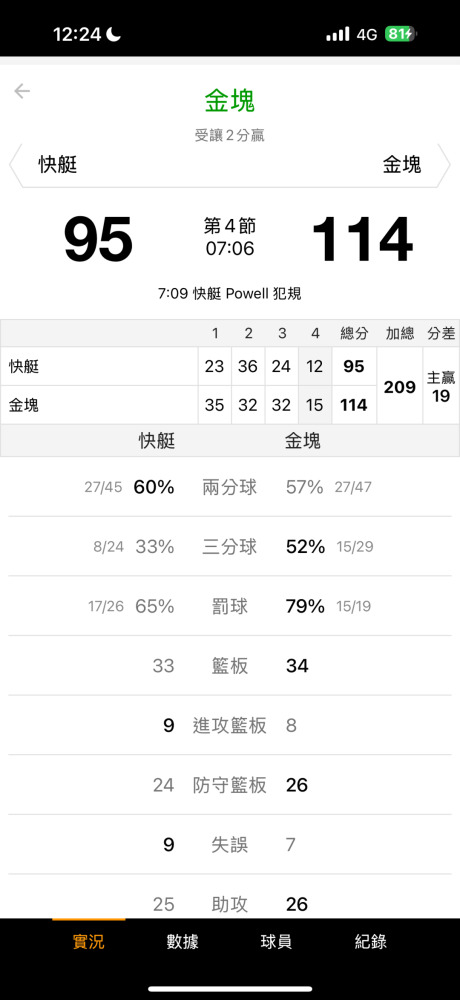The image size is (460, 1000).
Task: Select the 4th quarter column header
Action: [315, 334]
